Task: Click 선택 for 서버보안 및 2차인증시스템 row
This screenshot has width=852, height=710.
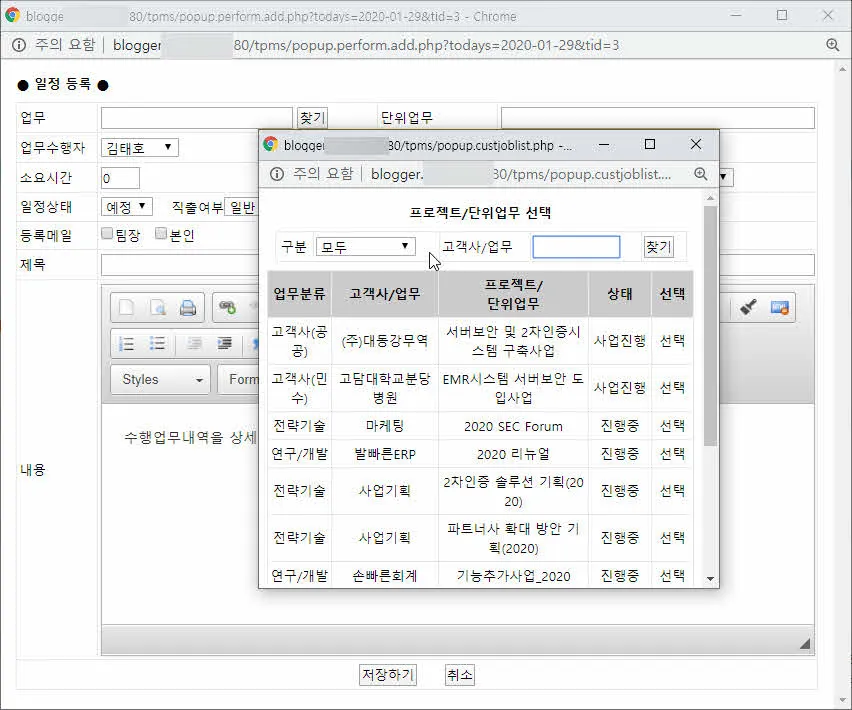Action: click(672, 341)
